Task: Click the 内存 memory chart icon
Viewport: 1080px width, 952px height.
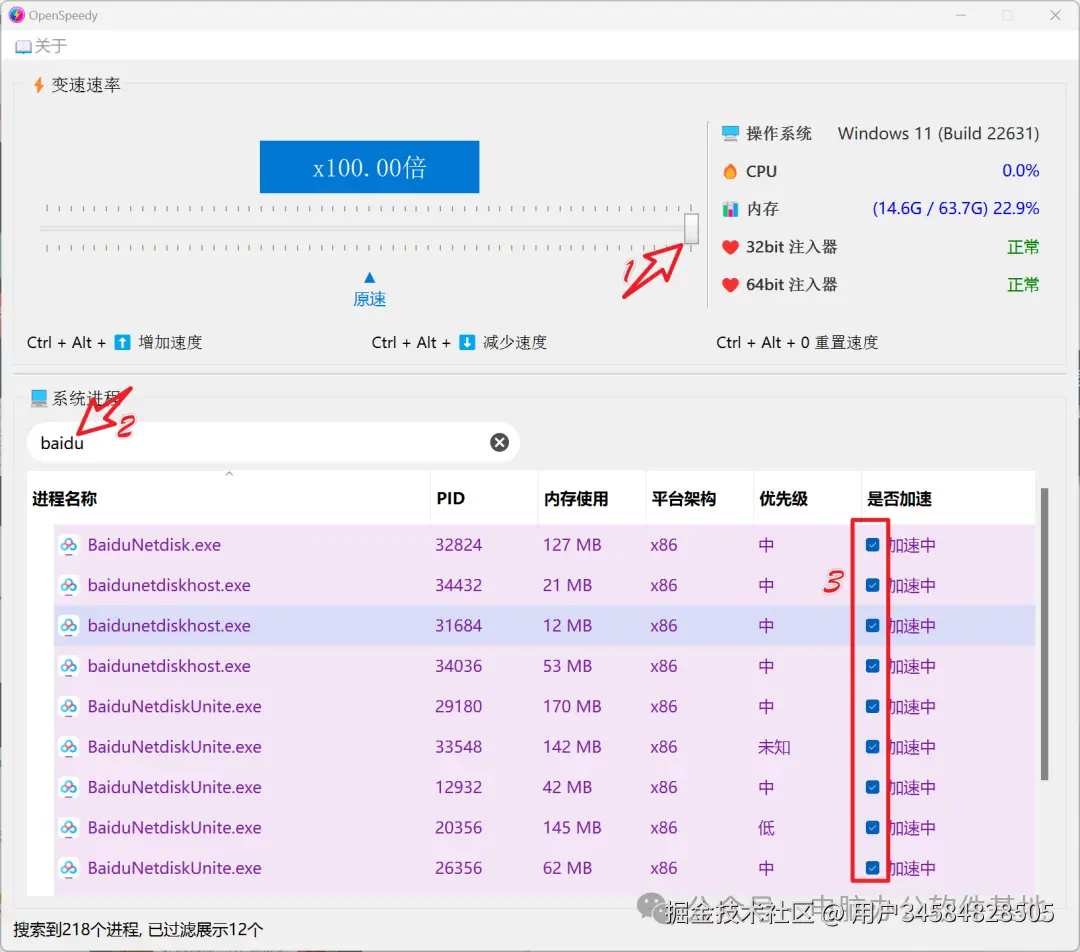Action: (730, 209)
